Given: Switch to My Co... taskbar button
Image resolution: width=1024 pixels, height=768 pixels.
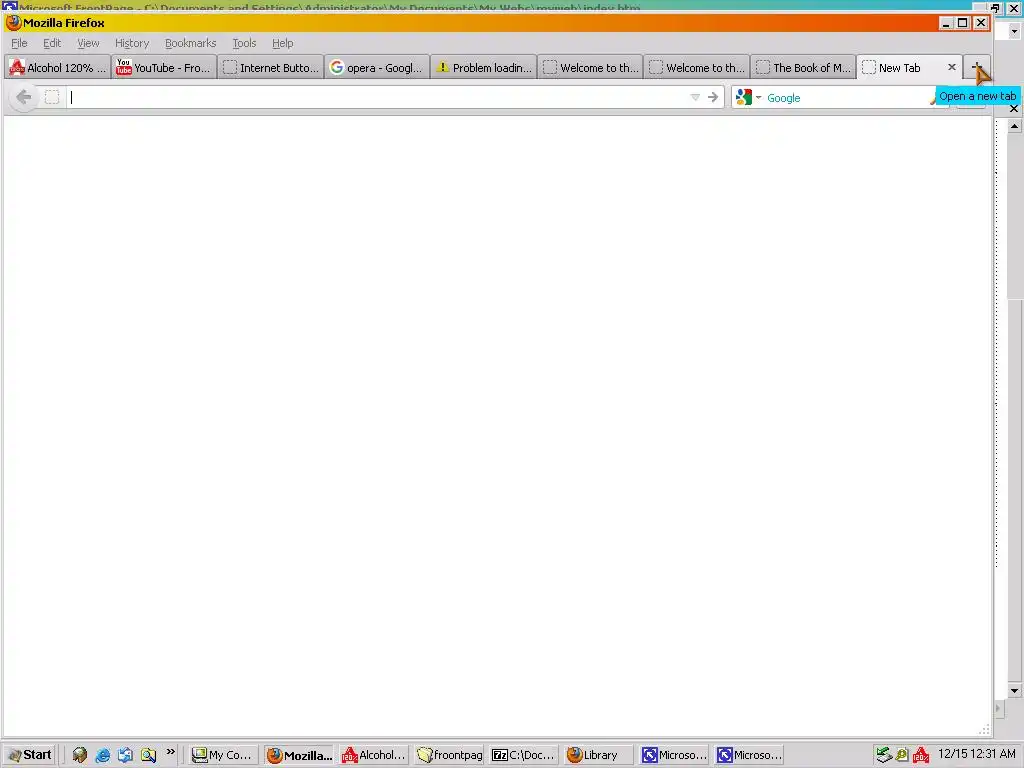Looking at the screenshot, I should (223, 755).
